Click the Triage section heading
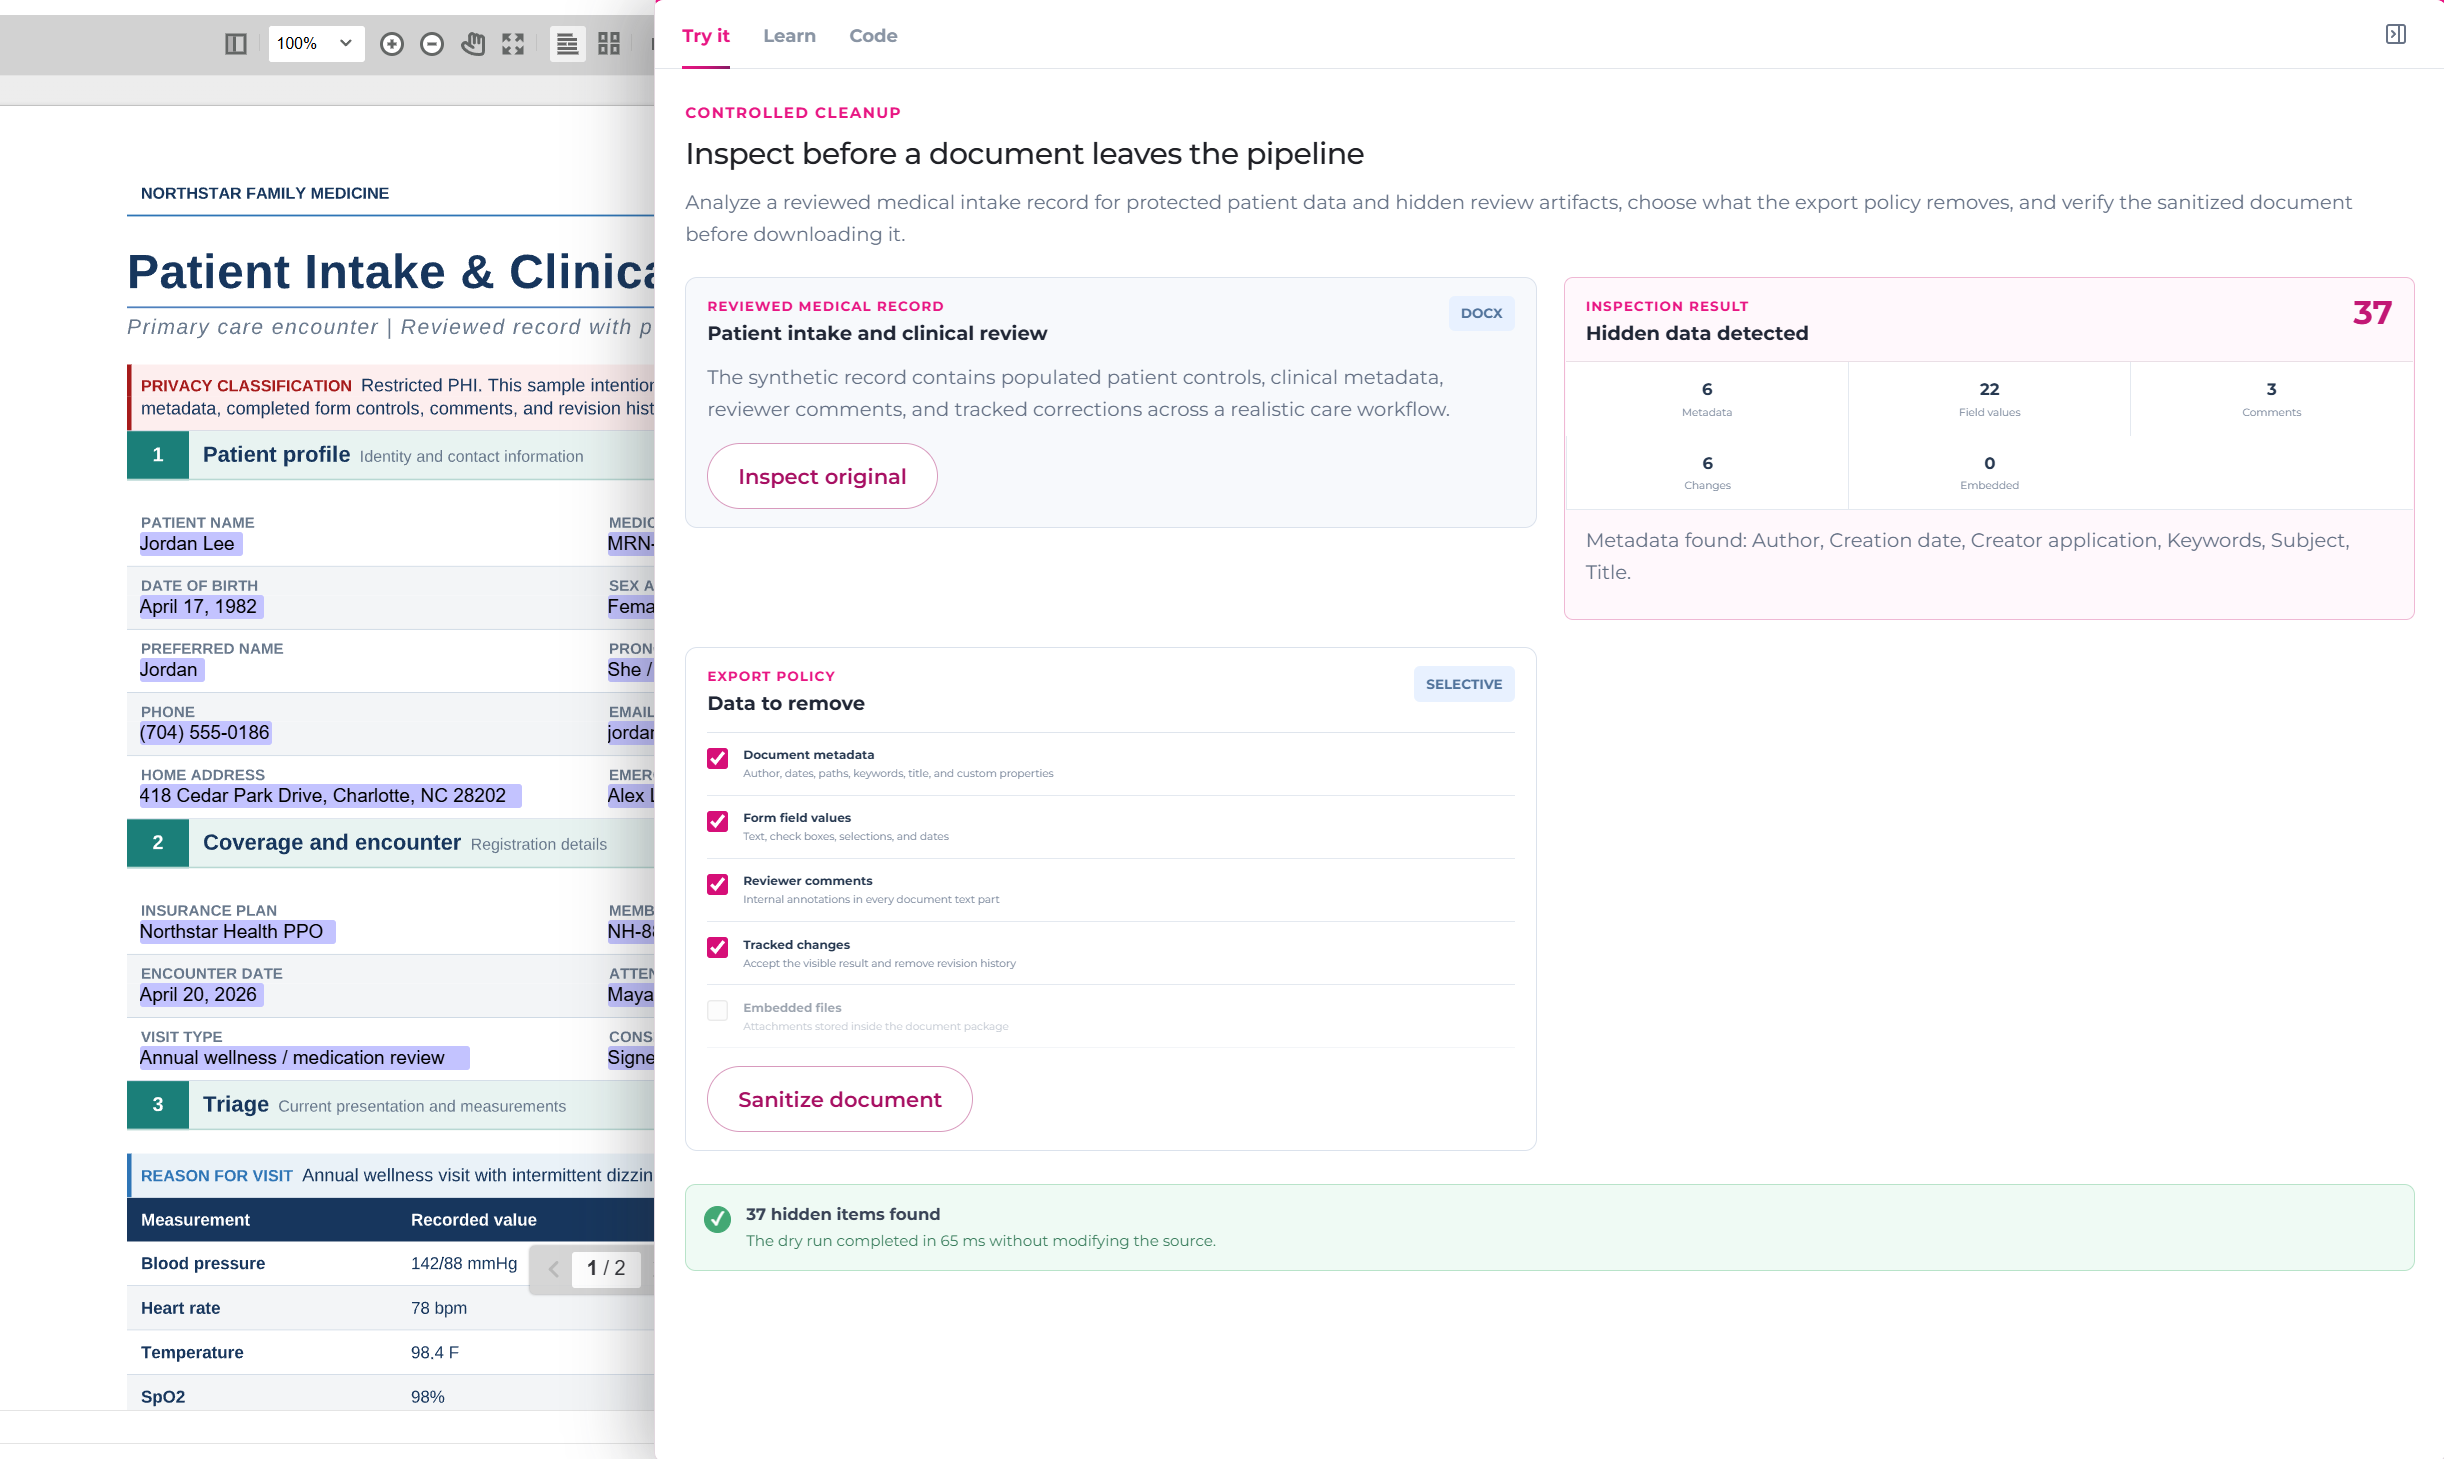 point(235,1105)
